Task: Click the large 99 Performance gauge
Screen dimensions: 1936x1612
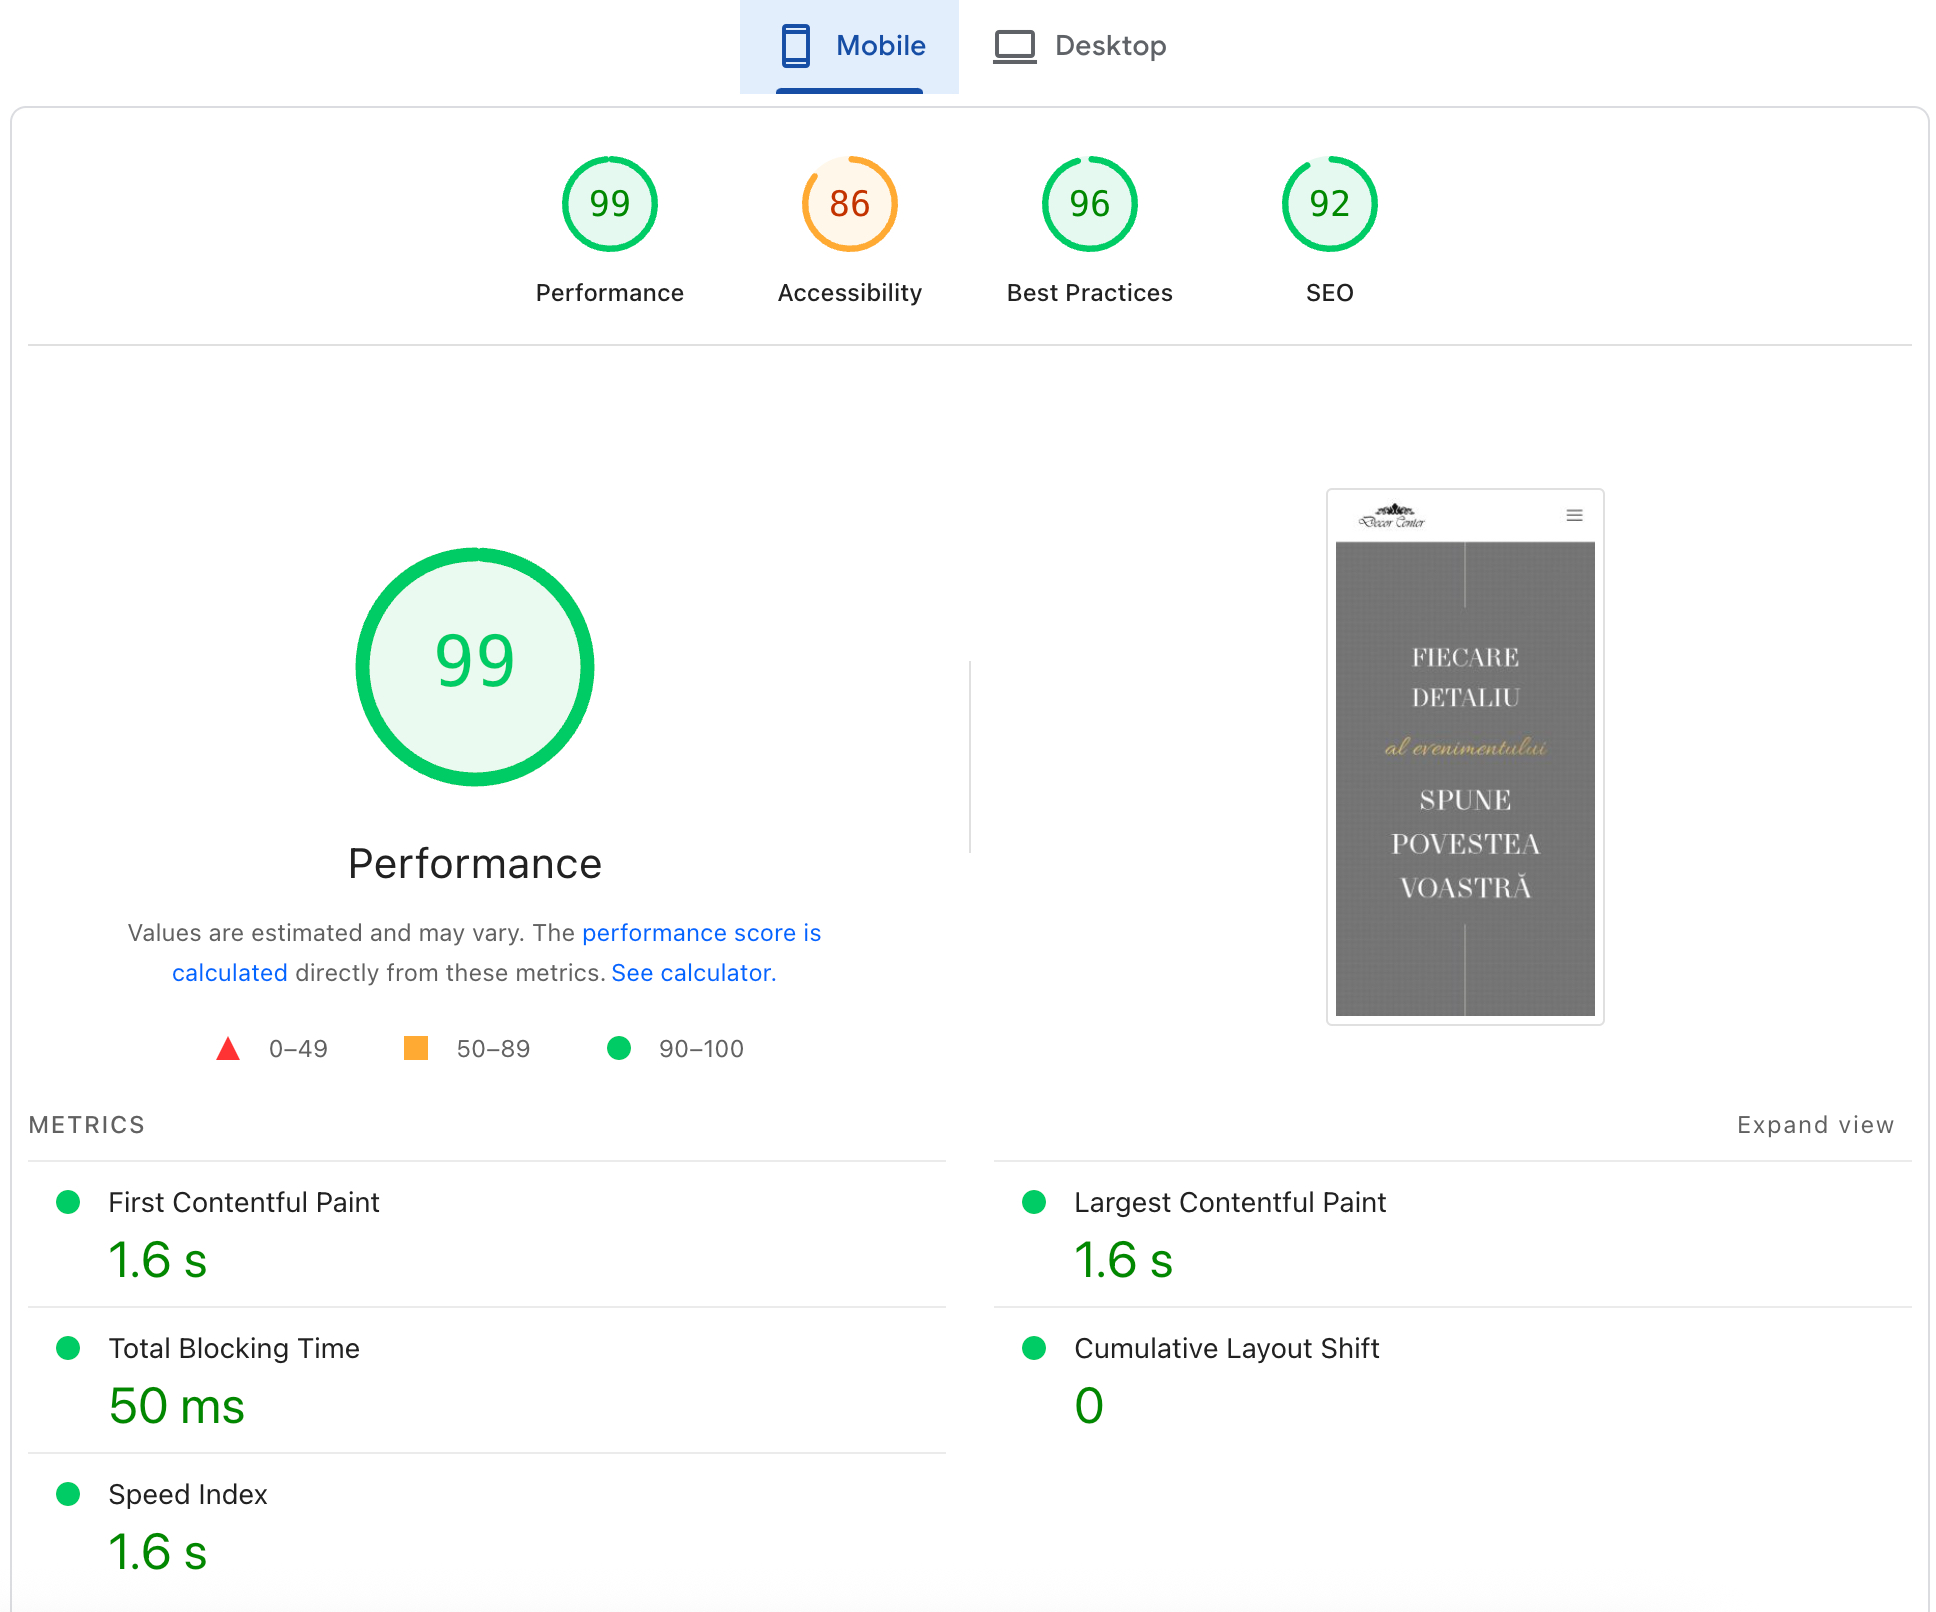Action: pyautogui.click(x=475, y=666)
